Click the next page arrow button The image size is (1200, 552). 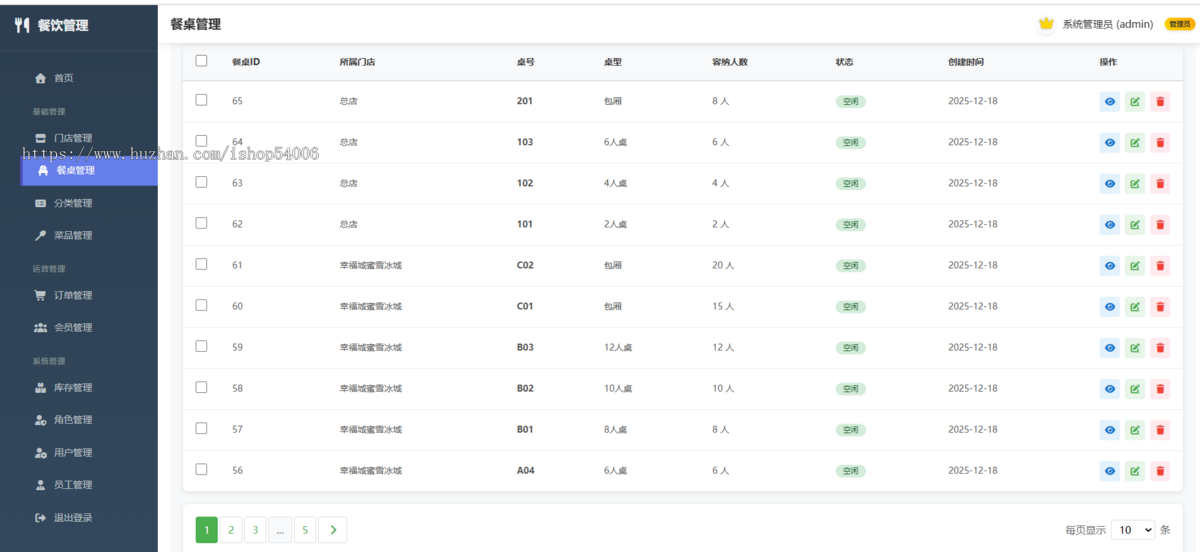pyautogui.click(x=332, y=530)
